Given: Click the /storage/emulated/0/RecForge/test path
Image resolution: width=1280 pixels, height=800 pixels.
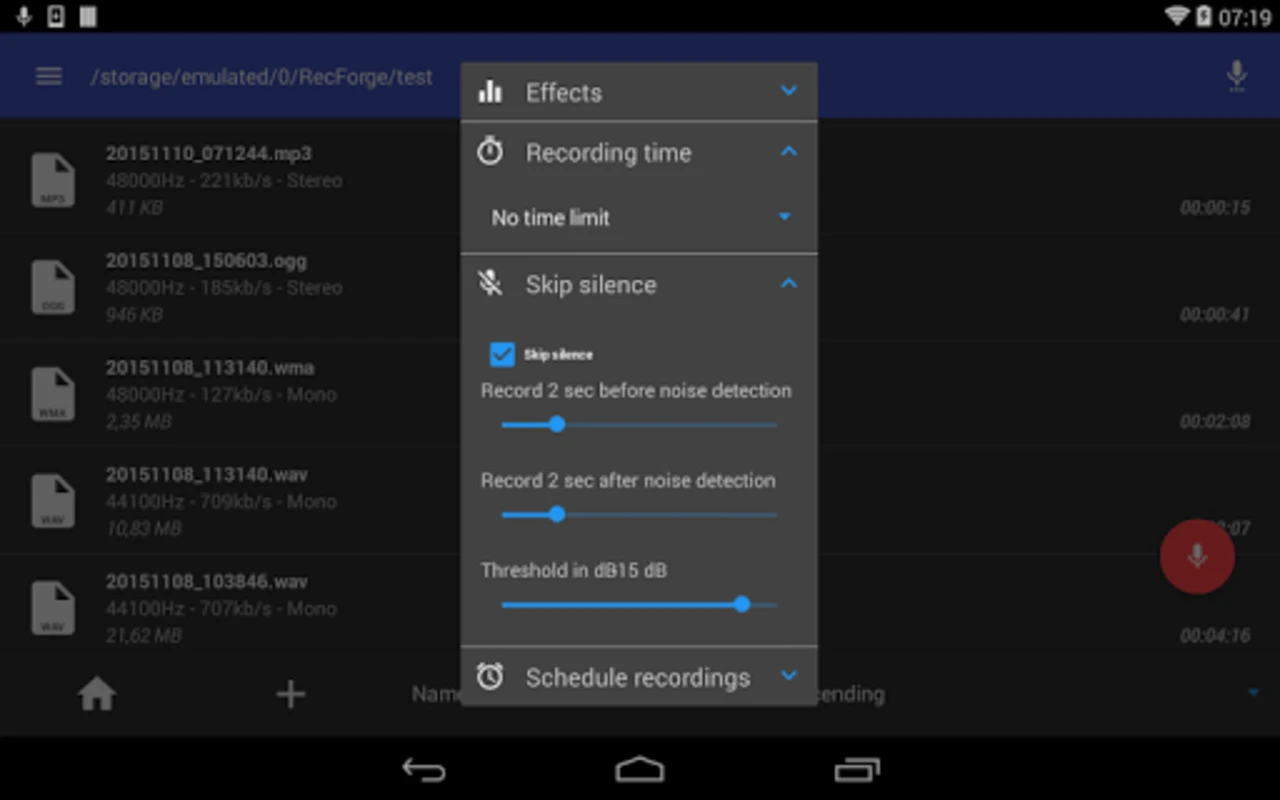Looking at the screenshot, I should (x=262, y=77).
